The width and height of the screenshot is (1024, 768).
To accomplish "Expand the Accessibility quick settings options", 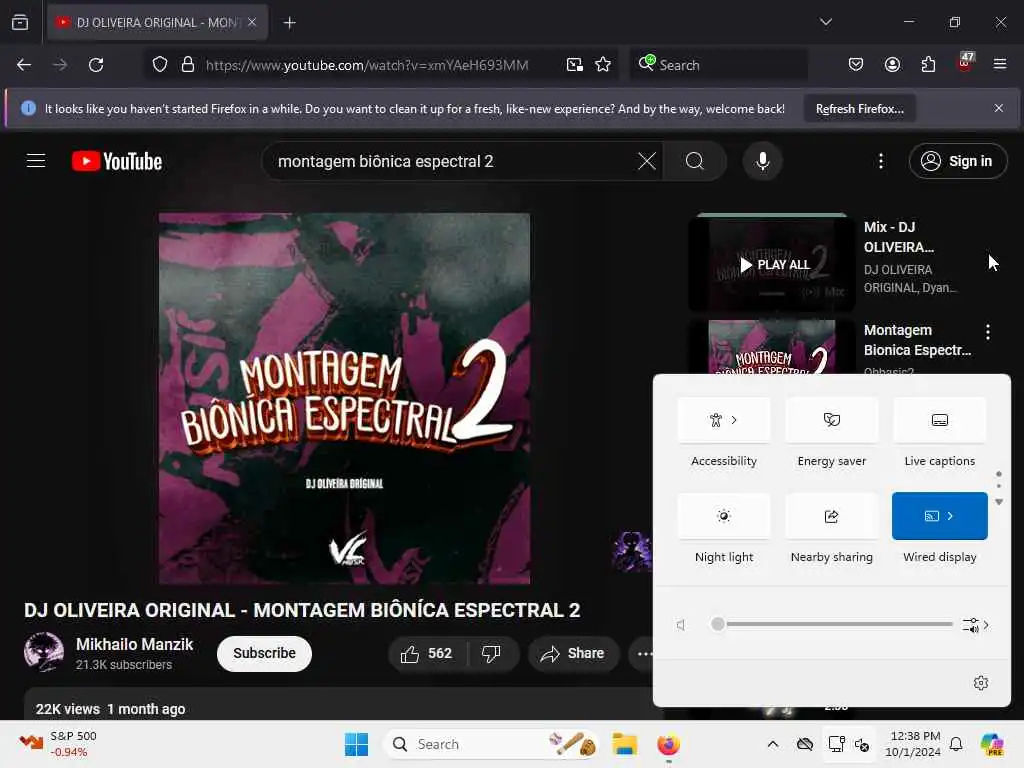I will tap(724, 420).
